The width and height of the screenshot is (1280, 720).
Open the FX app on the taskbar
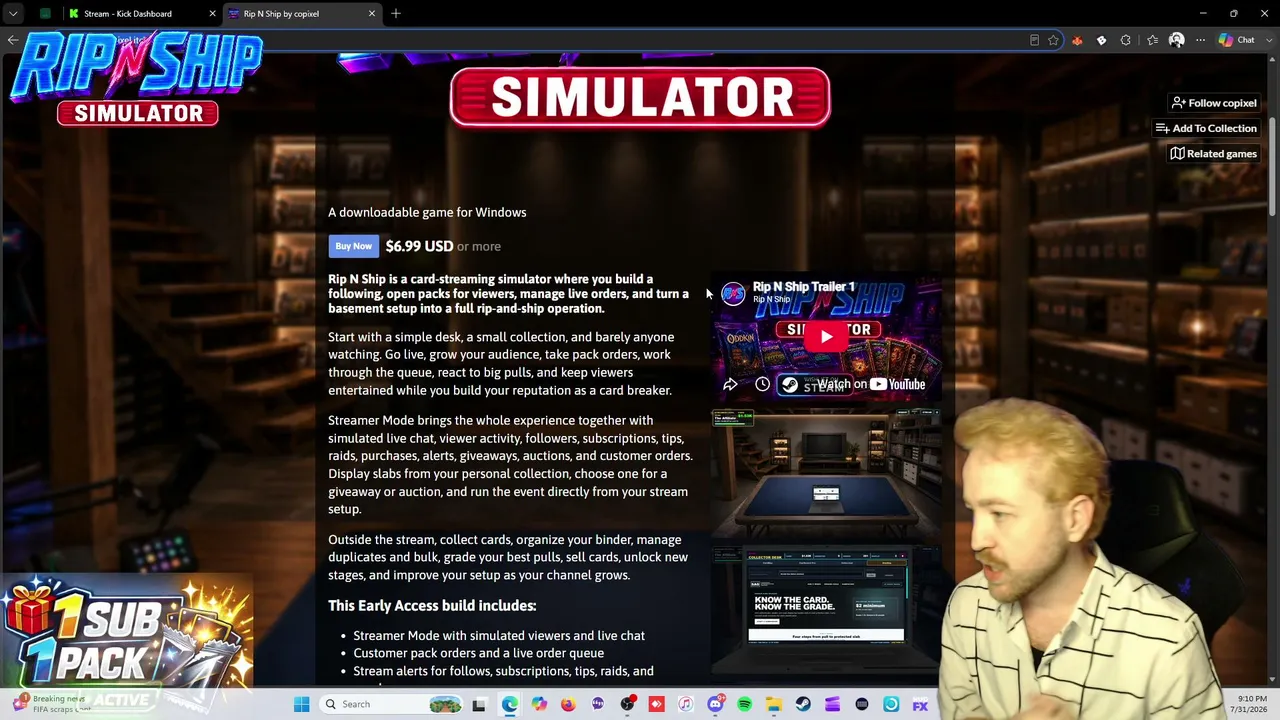920,705
